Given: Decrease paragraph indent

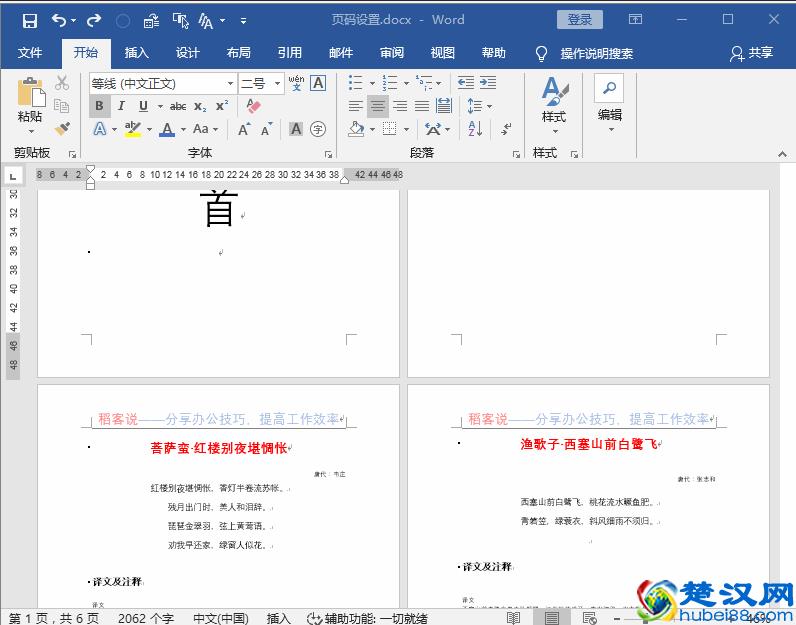Looking at the screenshot, I should [466, 82].
